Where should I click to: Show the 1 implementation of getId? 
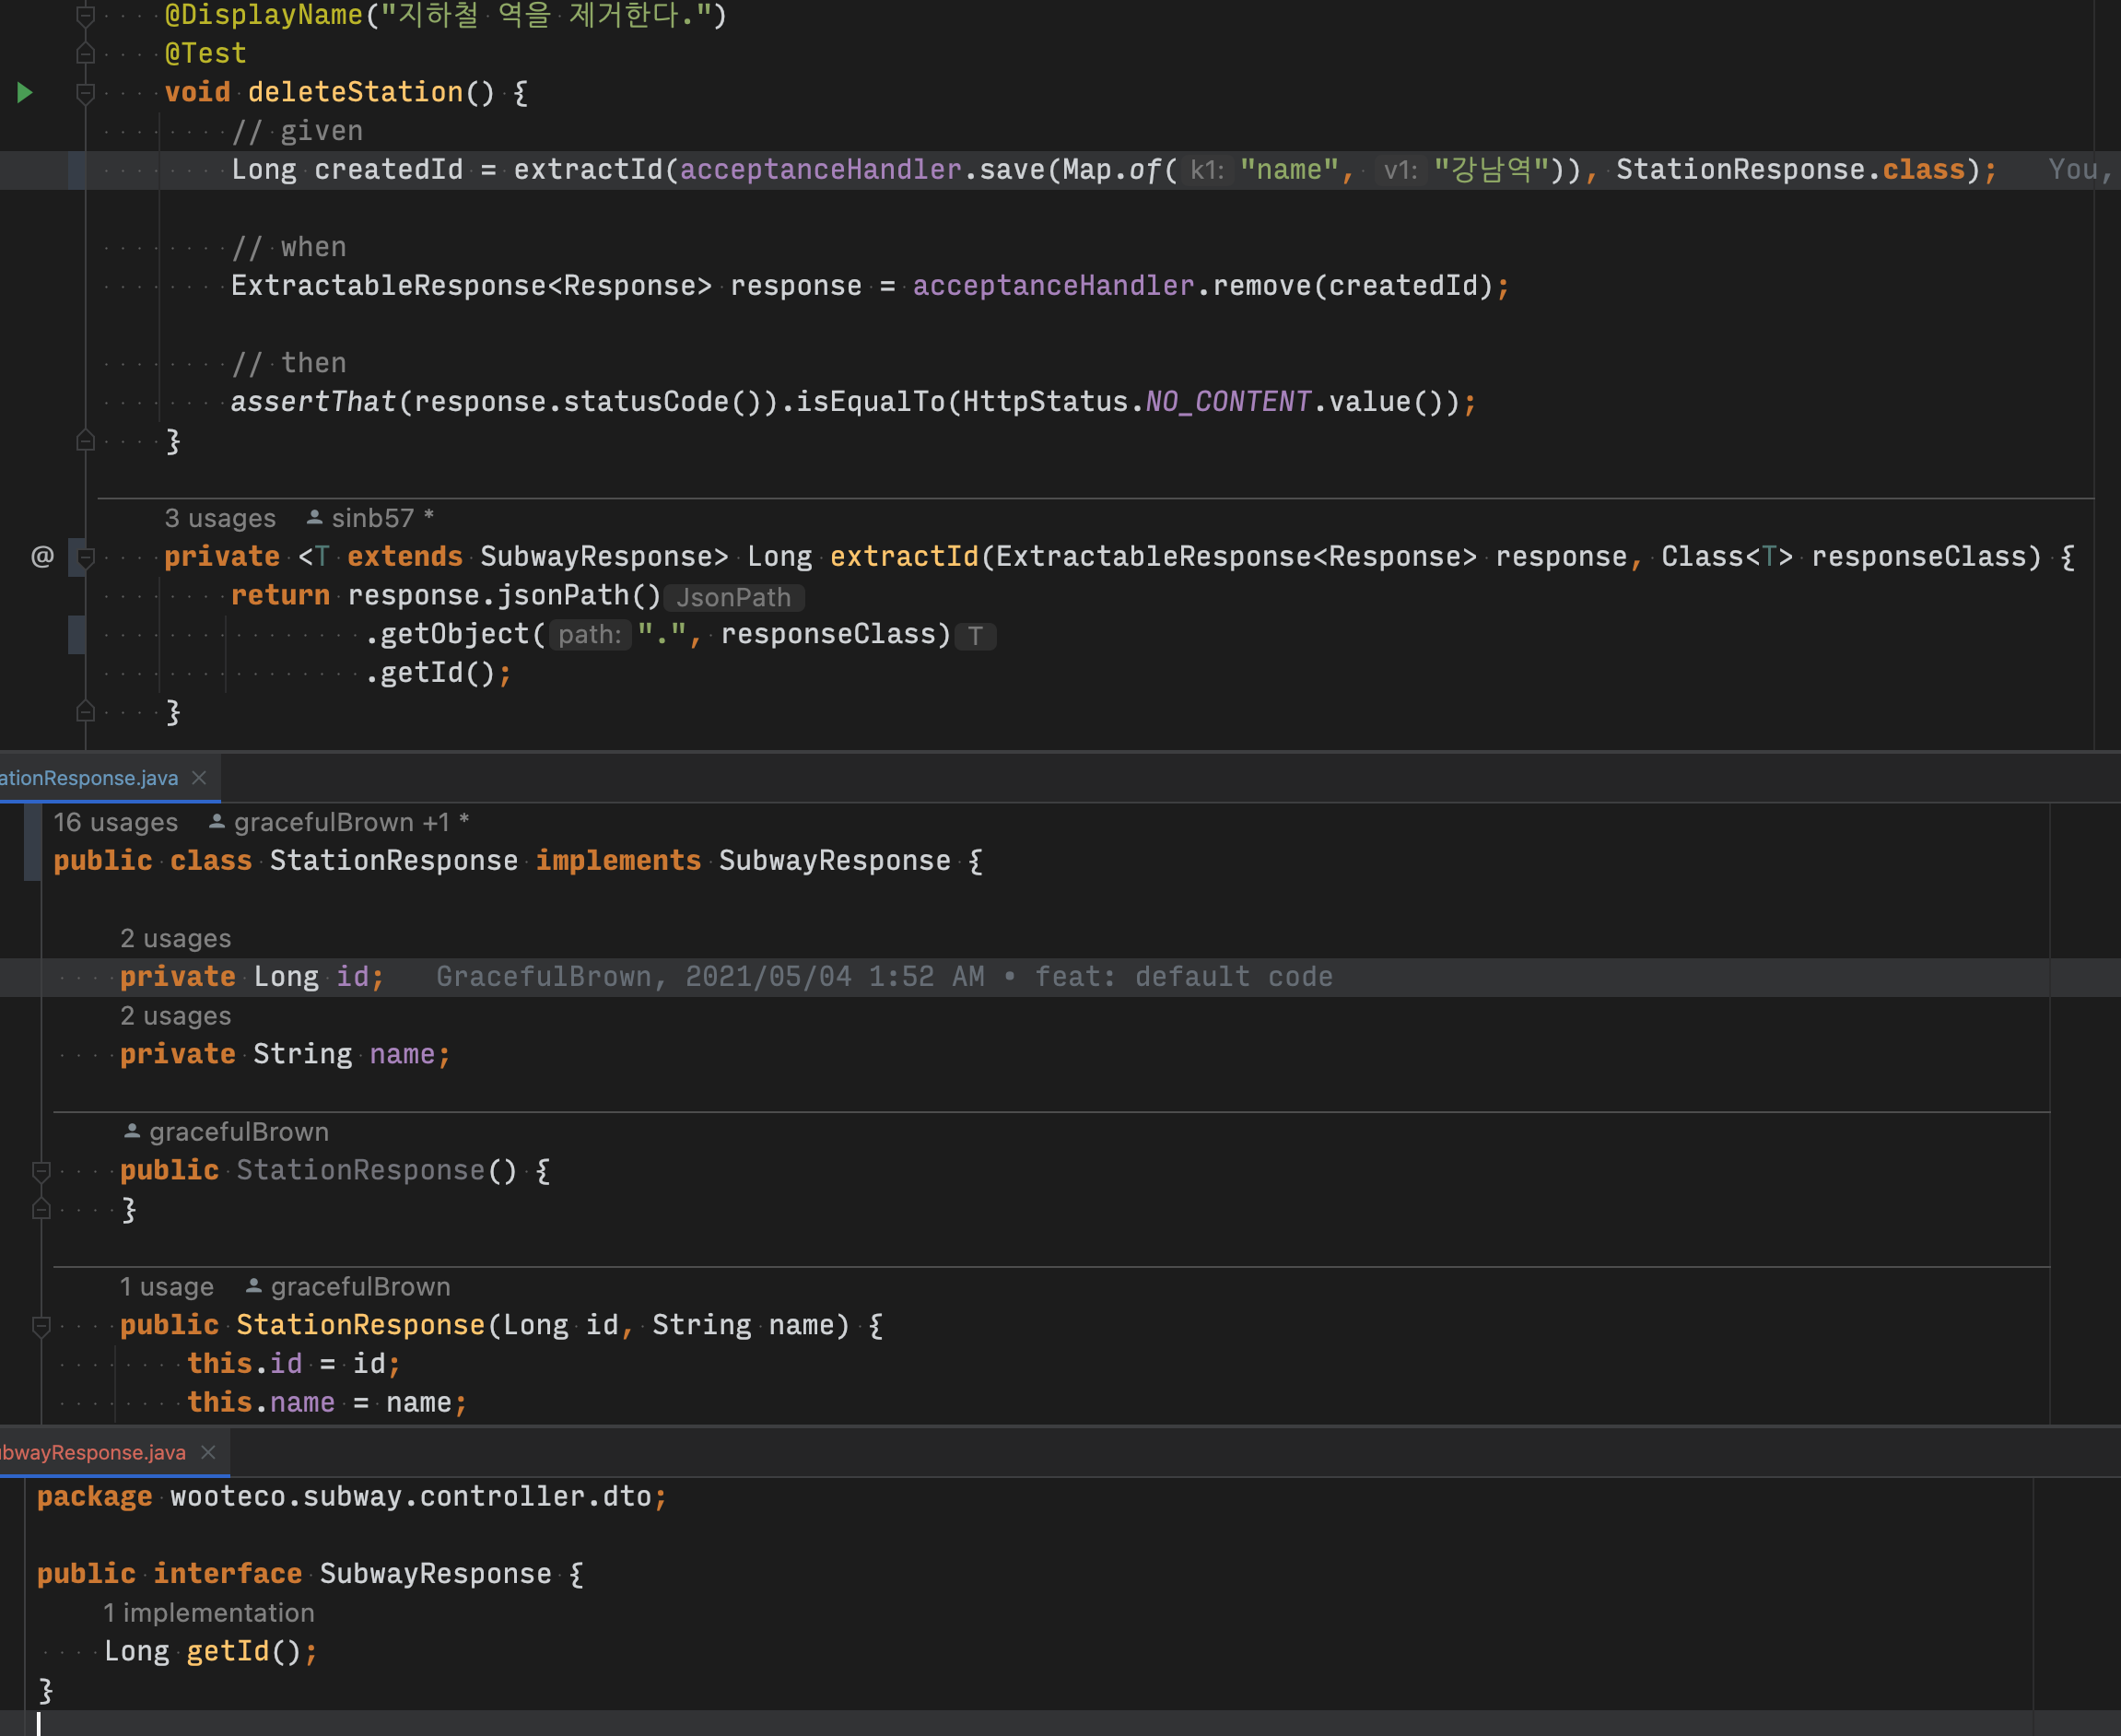pyautogui.click(x=208, y=1613)
